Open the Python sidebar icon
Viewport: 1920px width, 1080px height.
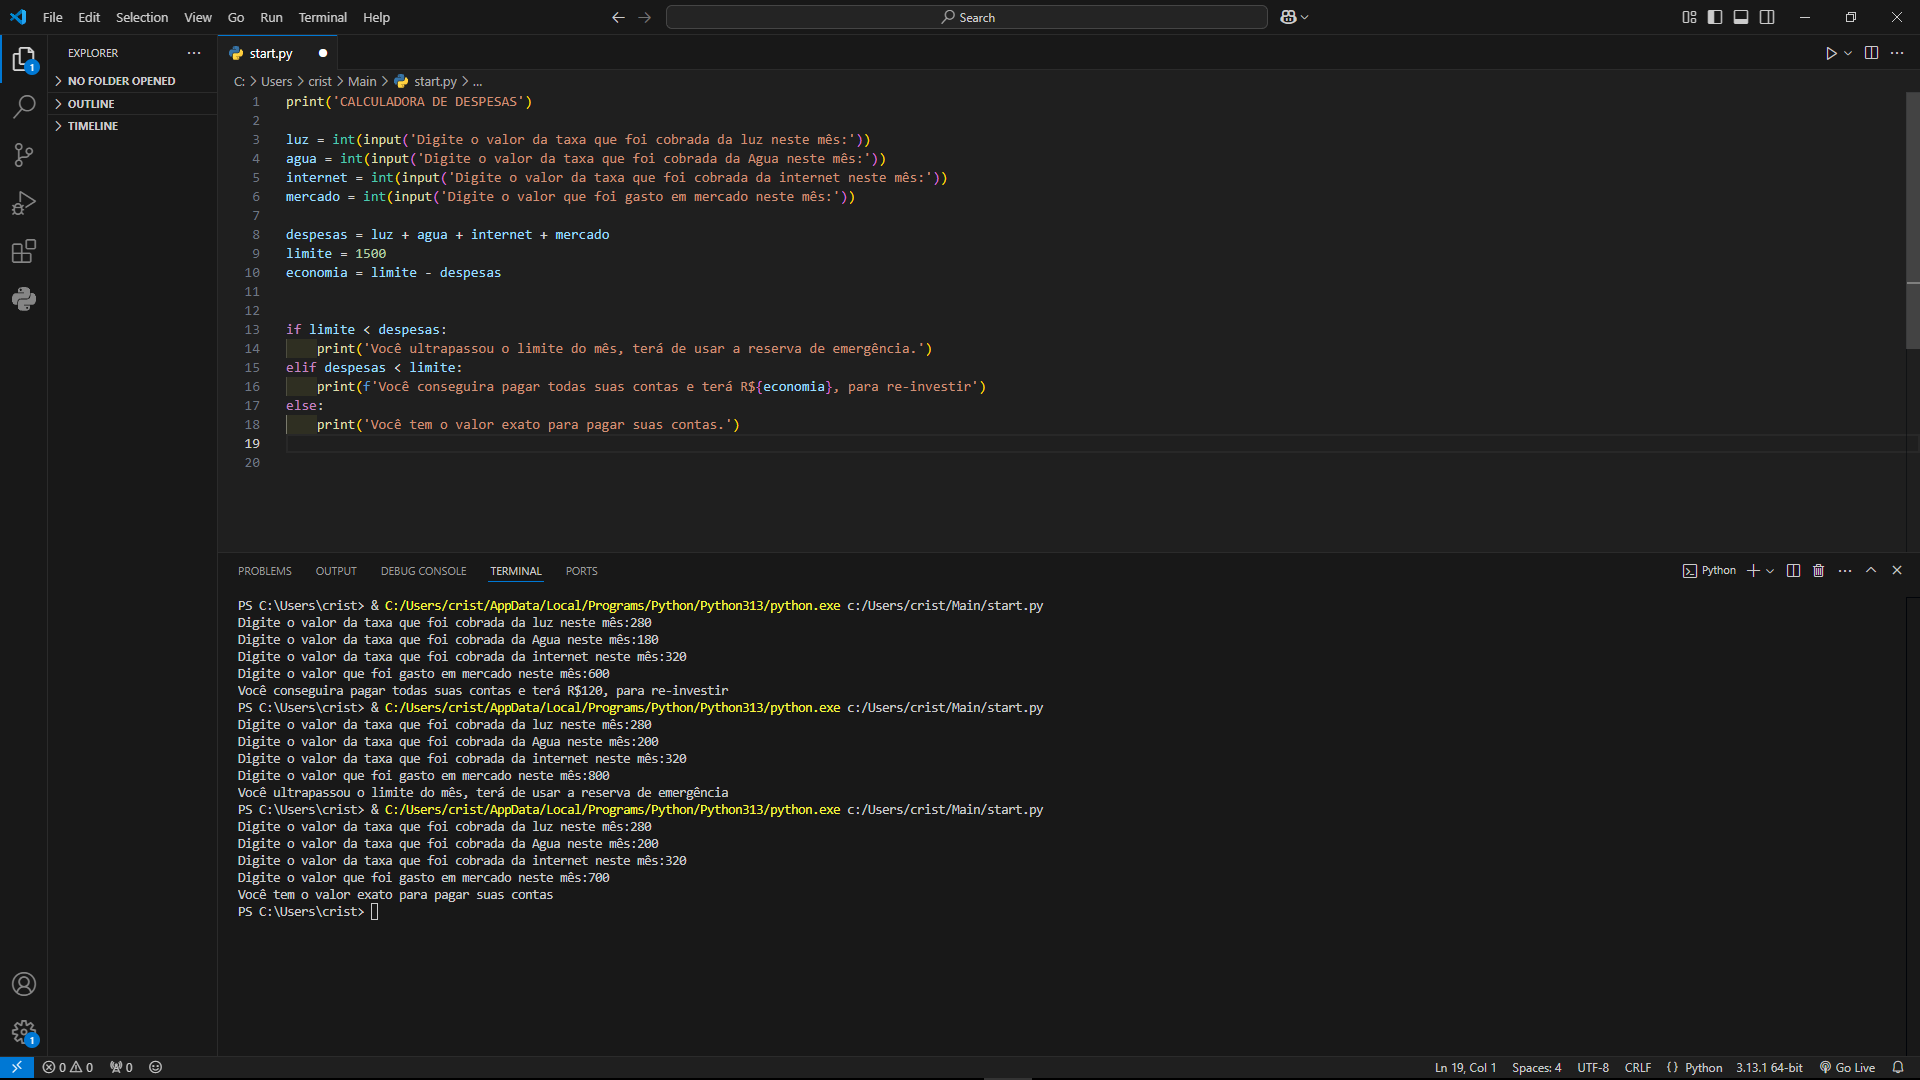click(24, 299)
